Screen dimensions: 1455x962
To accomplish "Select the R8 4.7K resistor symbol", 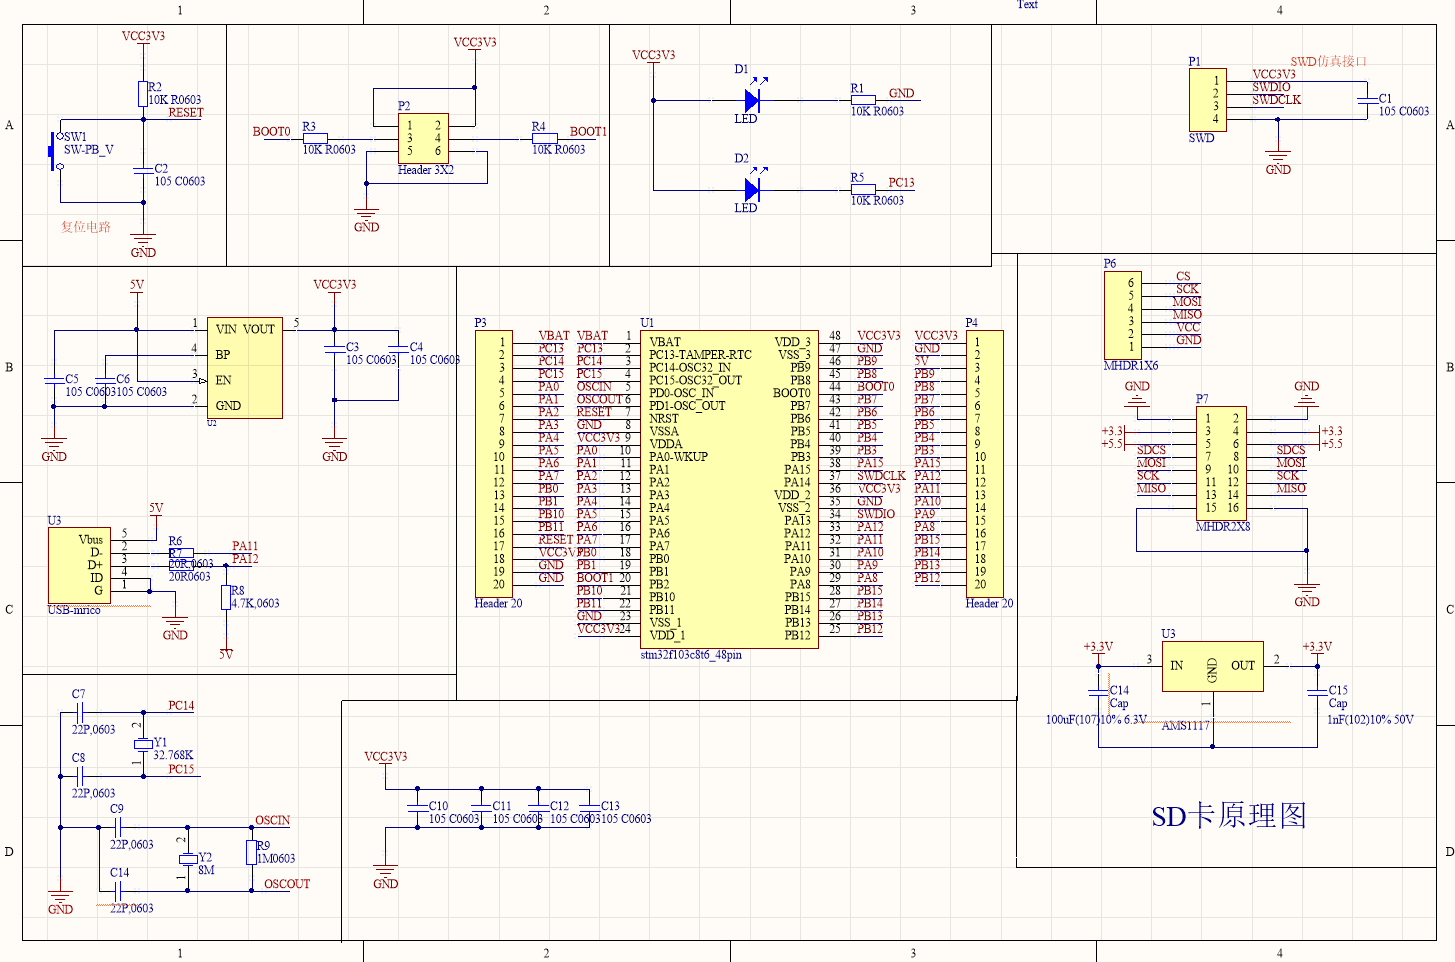I will [226, 597].
